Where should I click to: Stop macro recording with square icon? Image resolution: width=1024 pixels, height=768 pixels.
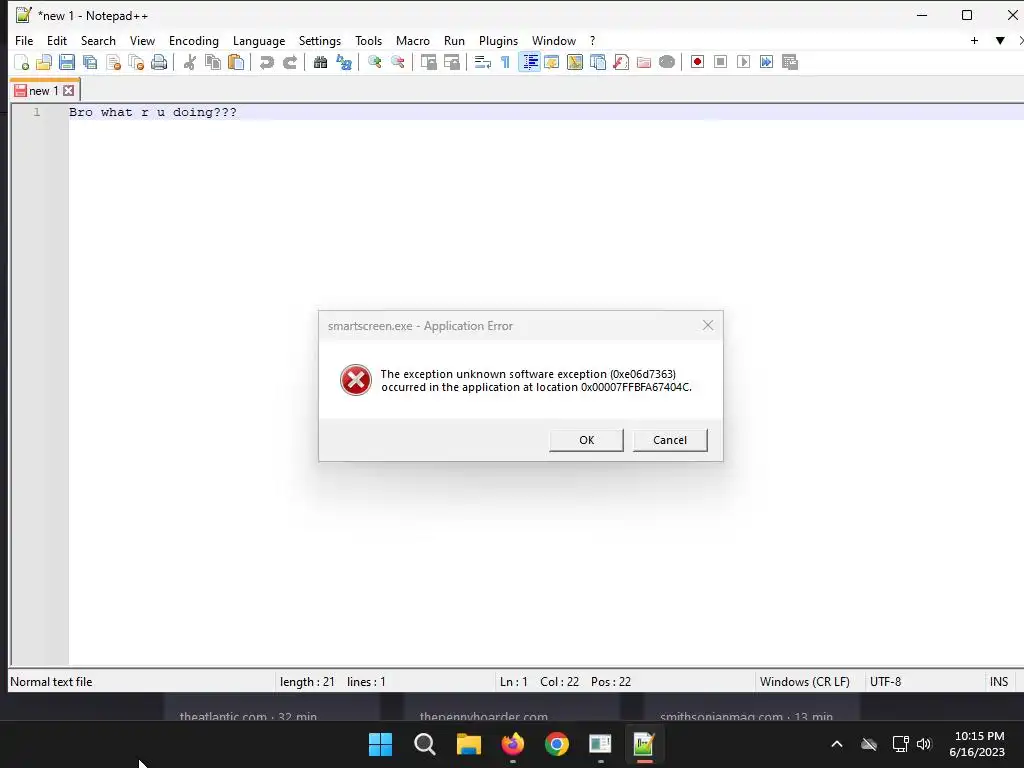[x=720, y=62]
